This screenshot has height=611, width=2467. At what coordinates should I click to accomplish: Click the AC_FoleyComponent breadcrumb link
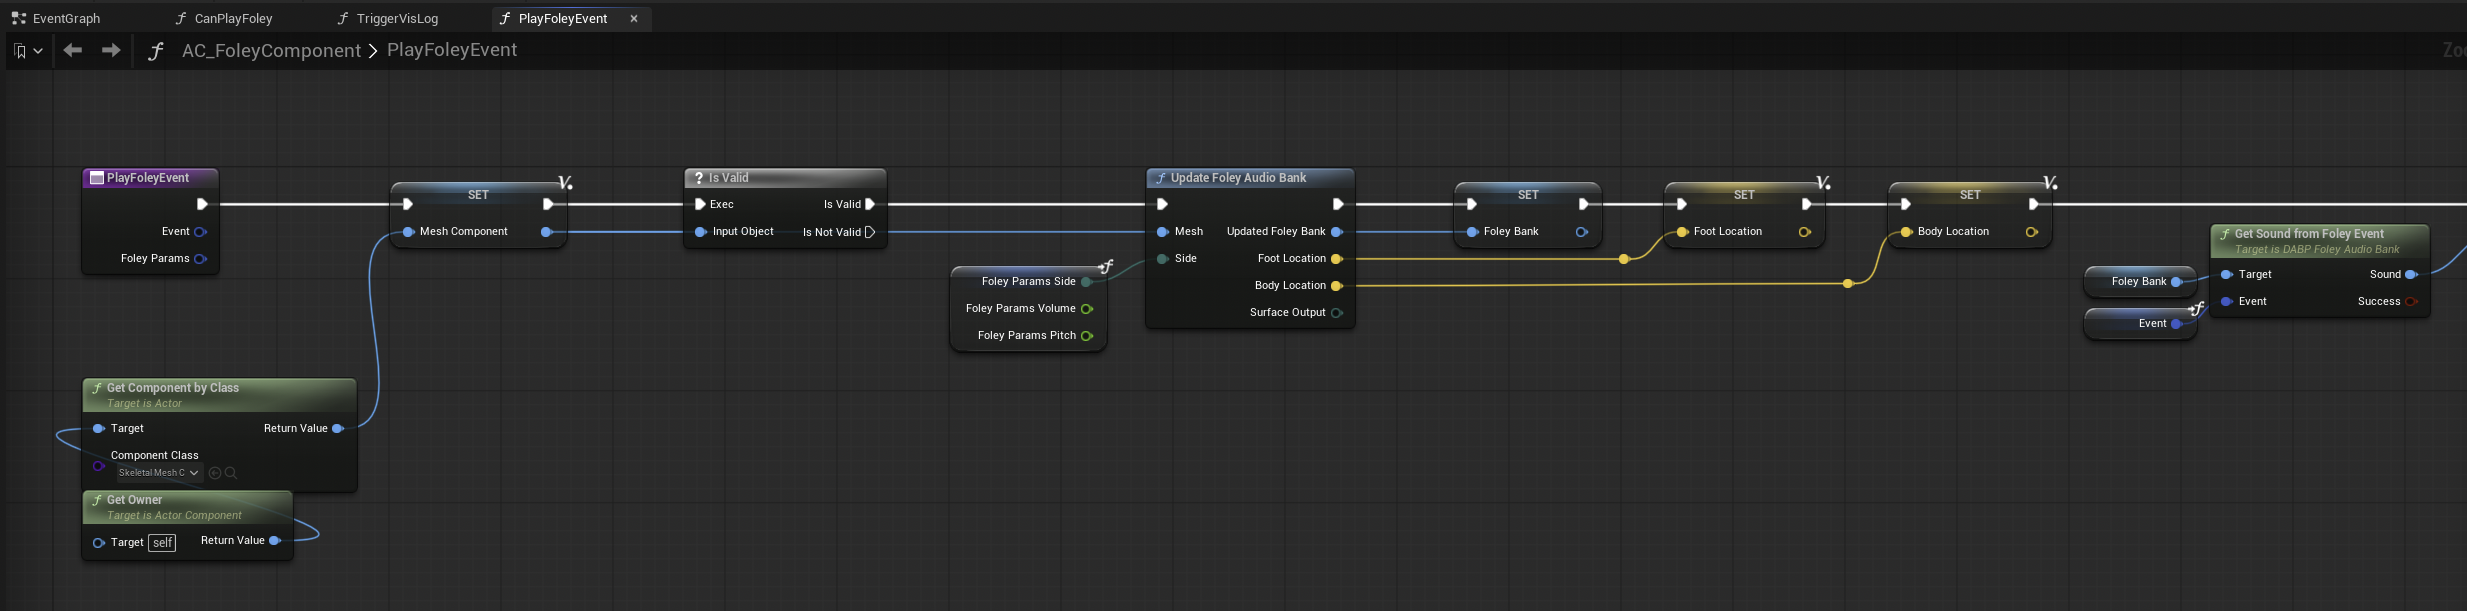pyautogui.click(x=271, y=50)
